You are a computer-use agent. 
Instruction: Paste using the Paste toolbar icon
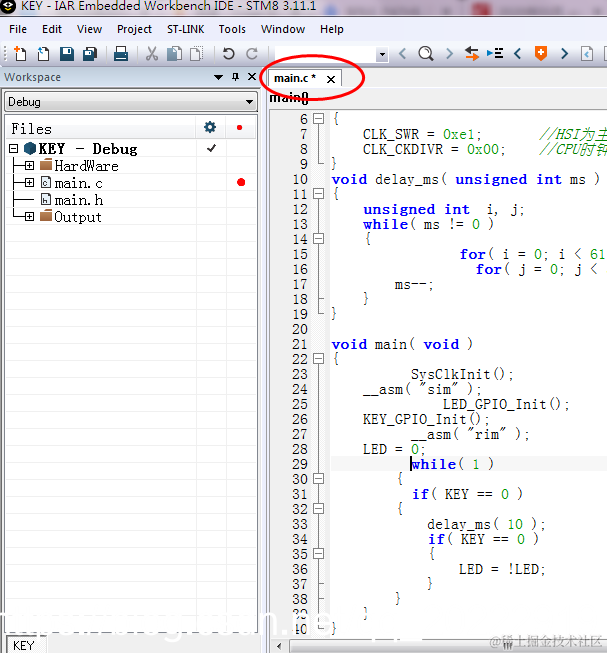pyautogui.click(x=196, y=54)
